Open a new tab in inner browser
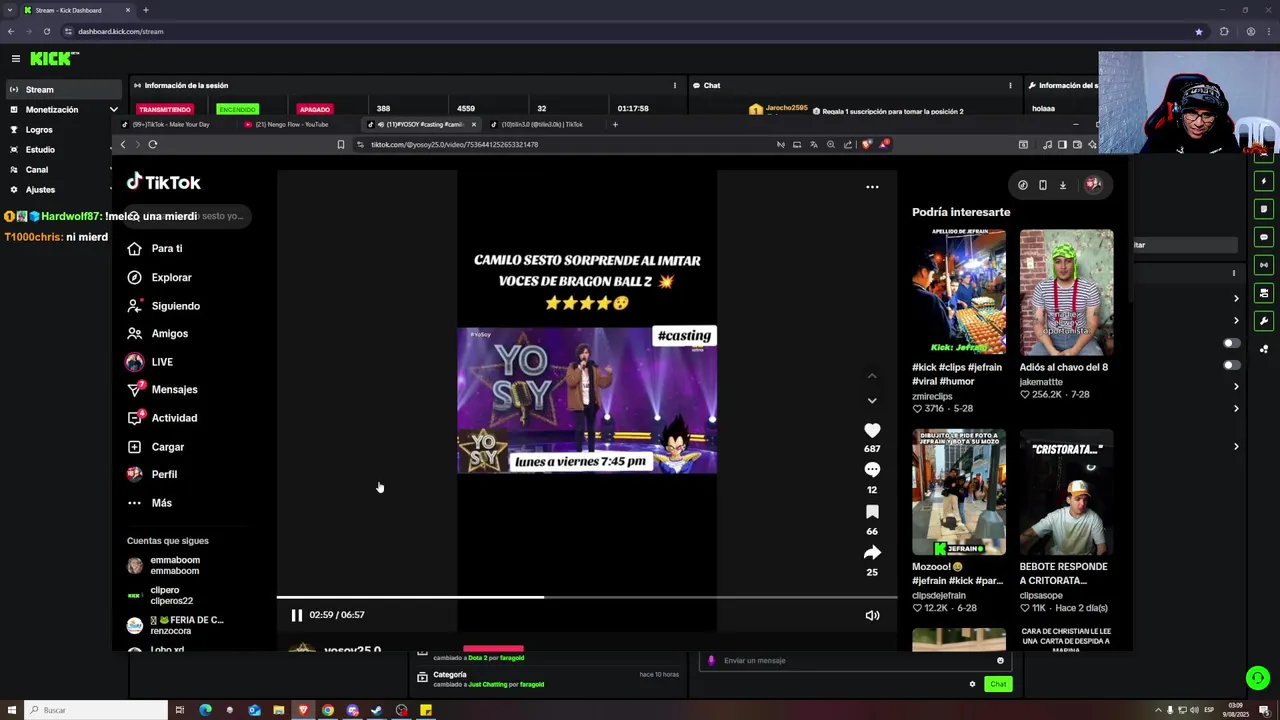This screenshot has width=1280, height=720. click(x=615, y=125)
